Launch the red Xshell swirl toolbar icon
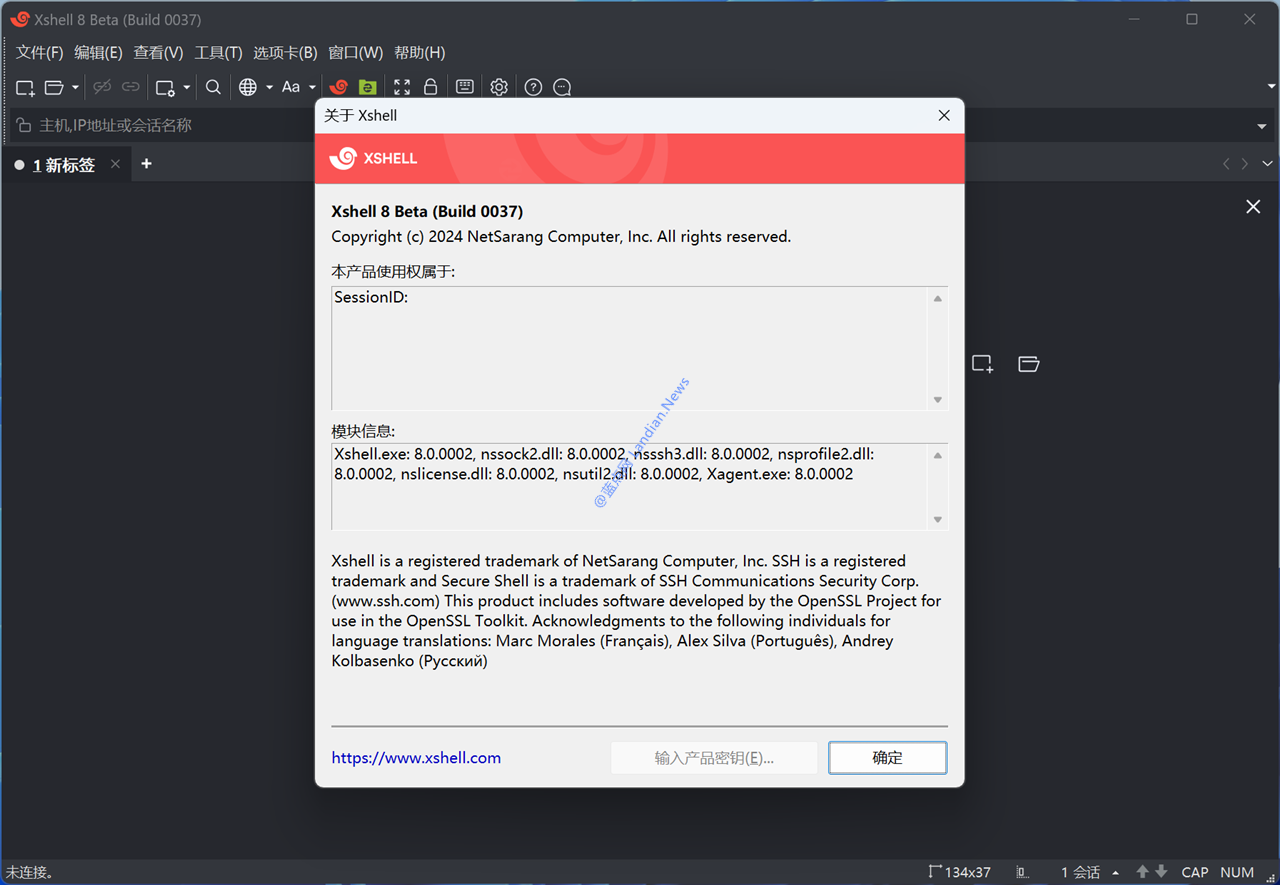The width and height of the screenshot is (1280, 885). coord(338,88)
